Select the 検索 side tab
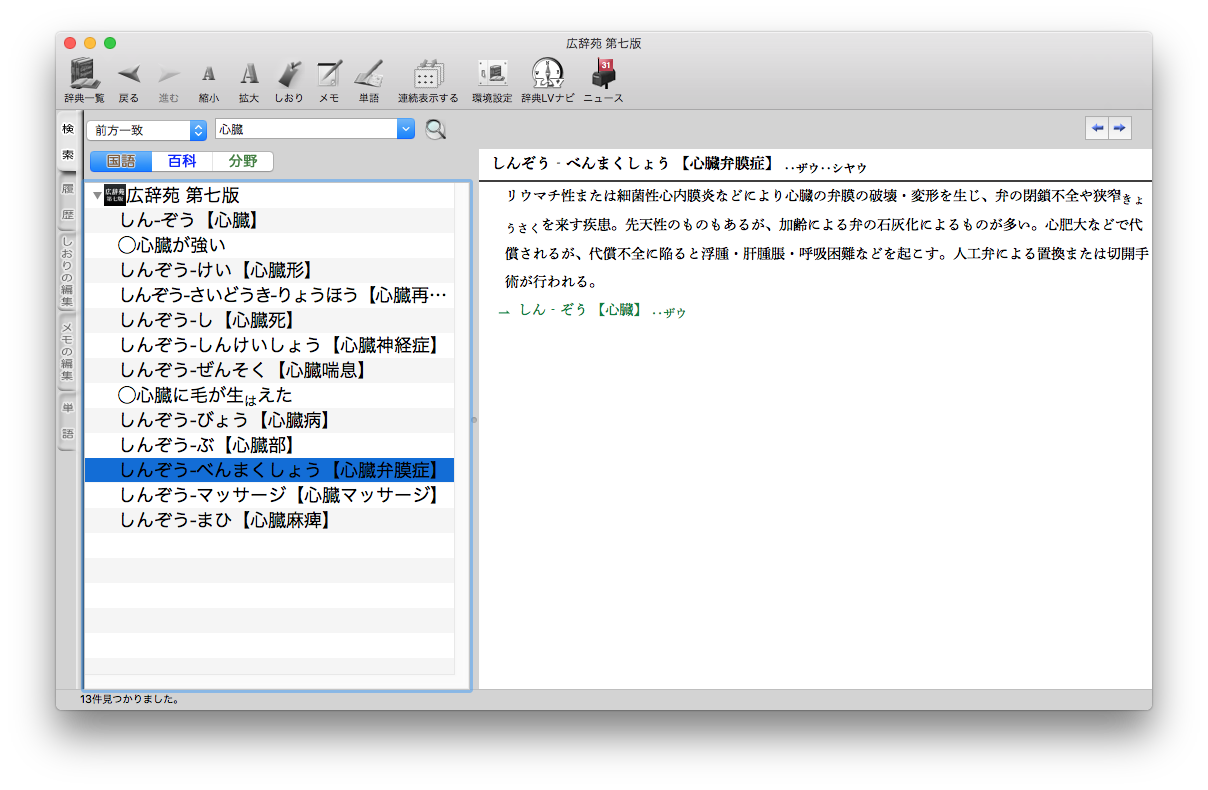Image resolution: width=1208 pixels, height=790 pixels. point(68,142)
